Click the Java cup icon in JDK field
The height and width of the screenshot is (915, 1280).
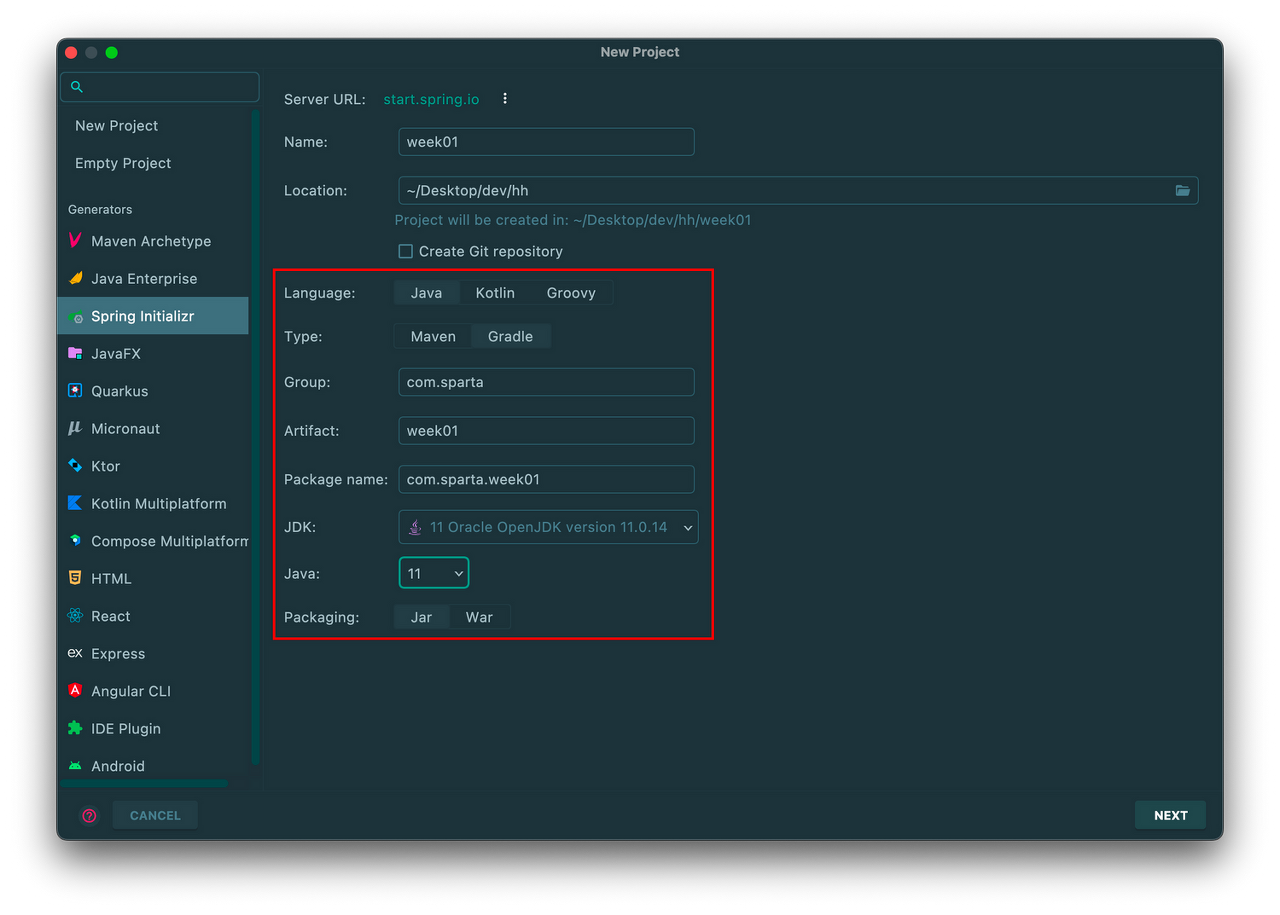coord(415,527)
